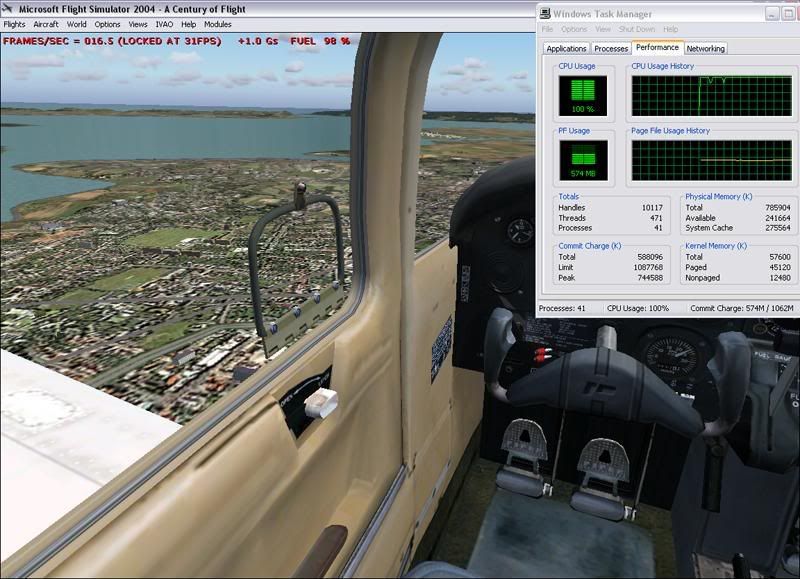
Task: Click the window latch on the side window
Action: pos(301,190)
